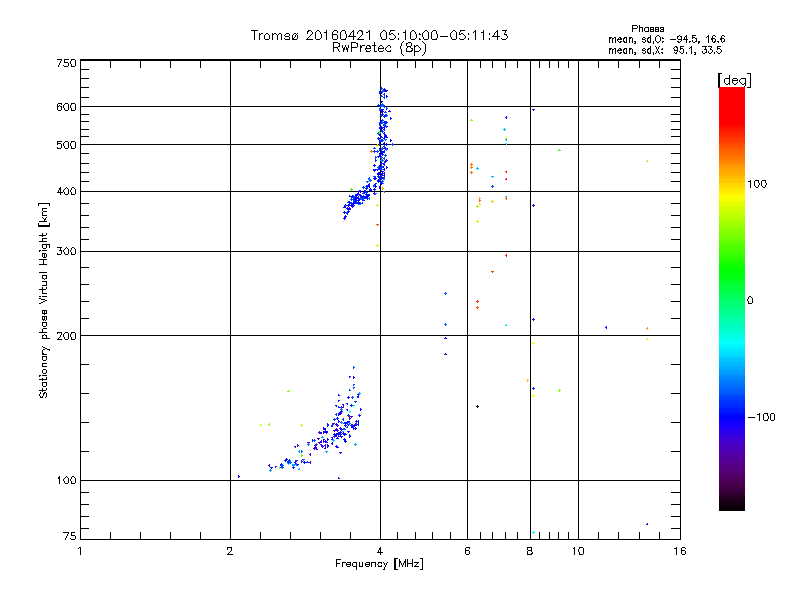
Task: Click the '[deg]' color bar unit label
Action: point(734,80)
